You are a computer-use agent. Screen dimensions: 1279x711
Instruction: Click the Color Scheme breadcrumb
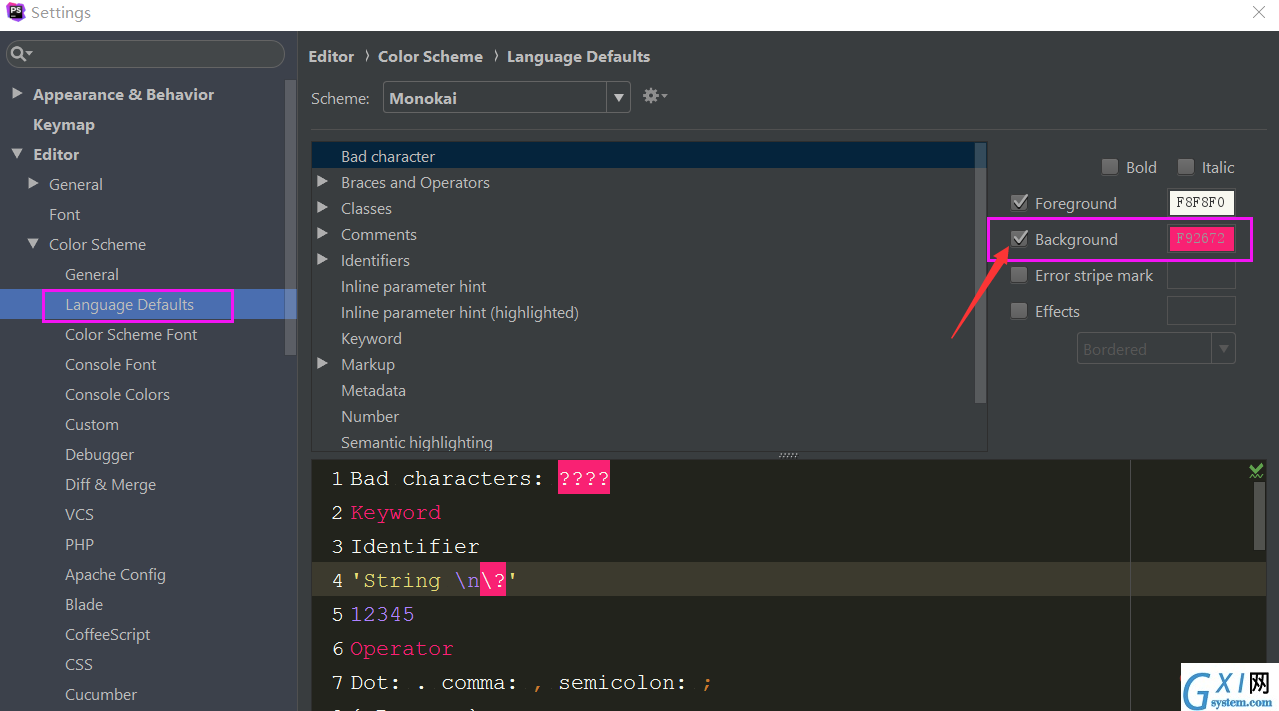pos(430,57)
